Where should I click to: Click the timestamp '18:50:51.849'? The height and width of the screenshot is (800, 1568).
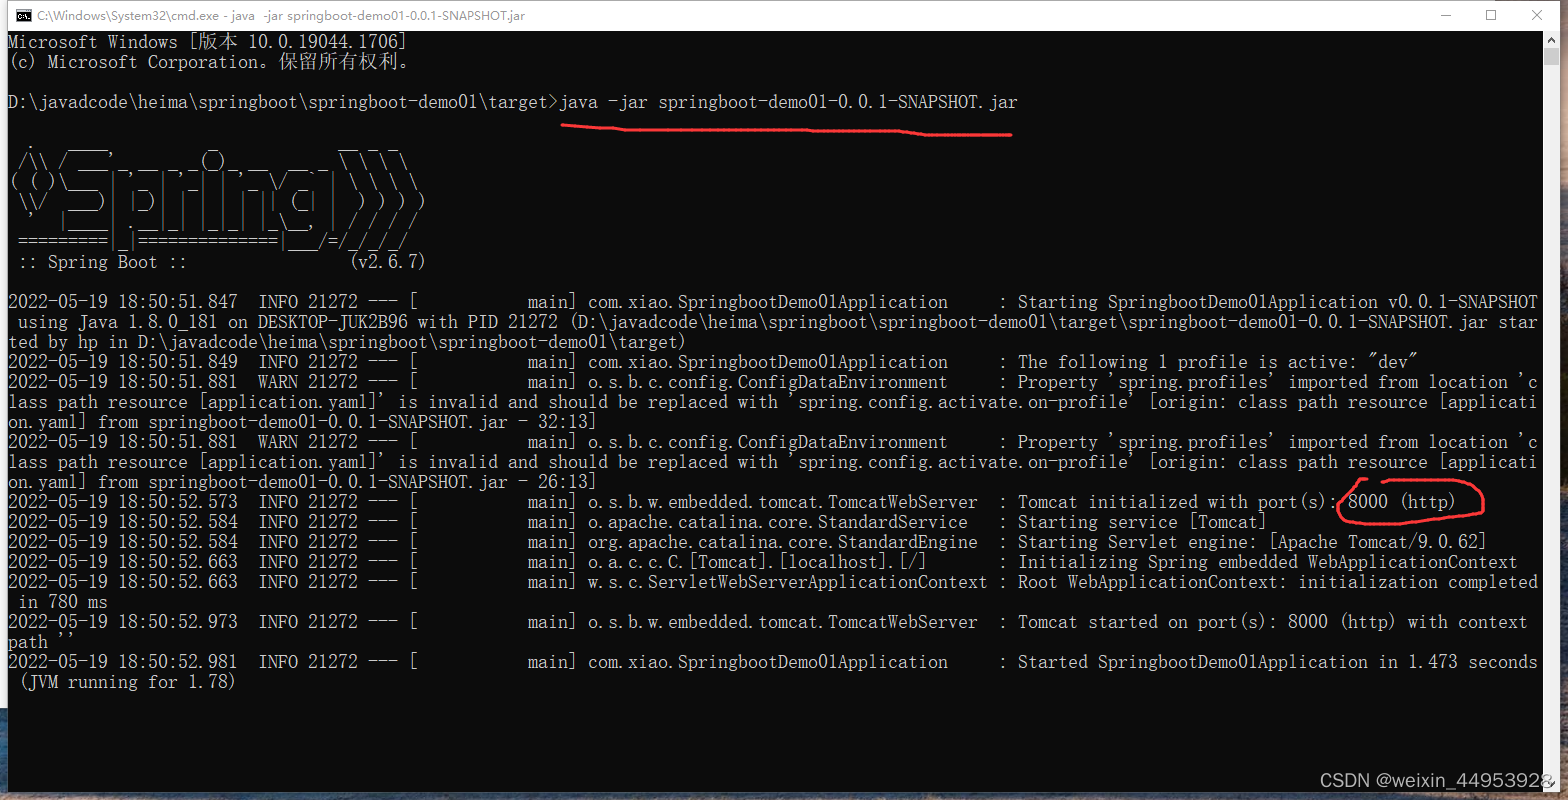pyautogui.click(x=178, y=362)
